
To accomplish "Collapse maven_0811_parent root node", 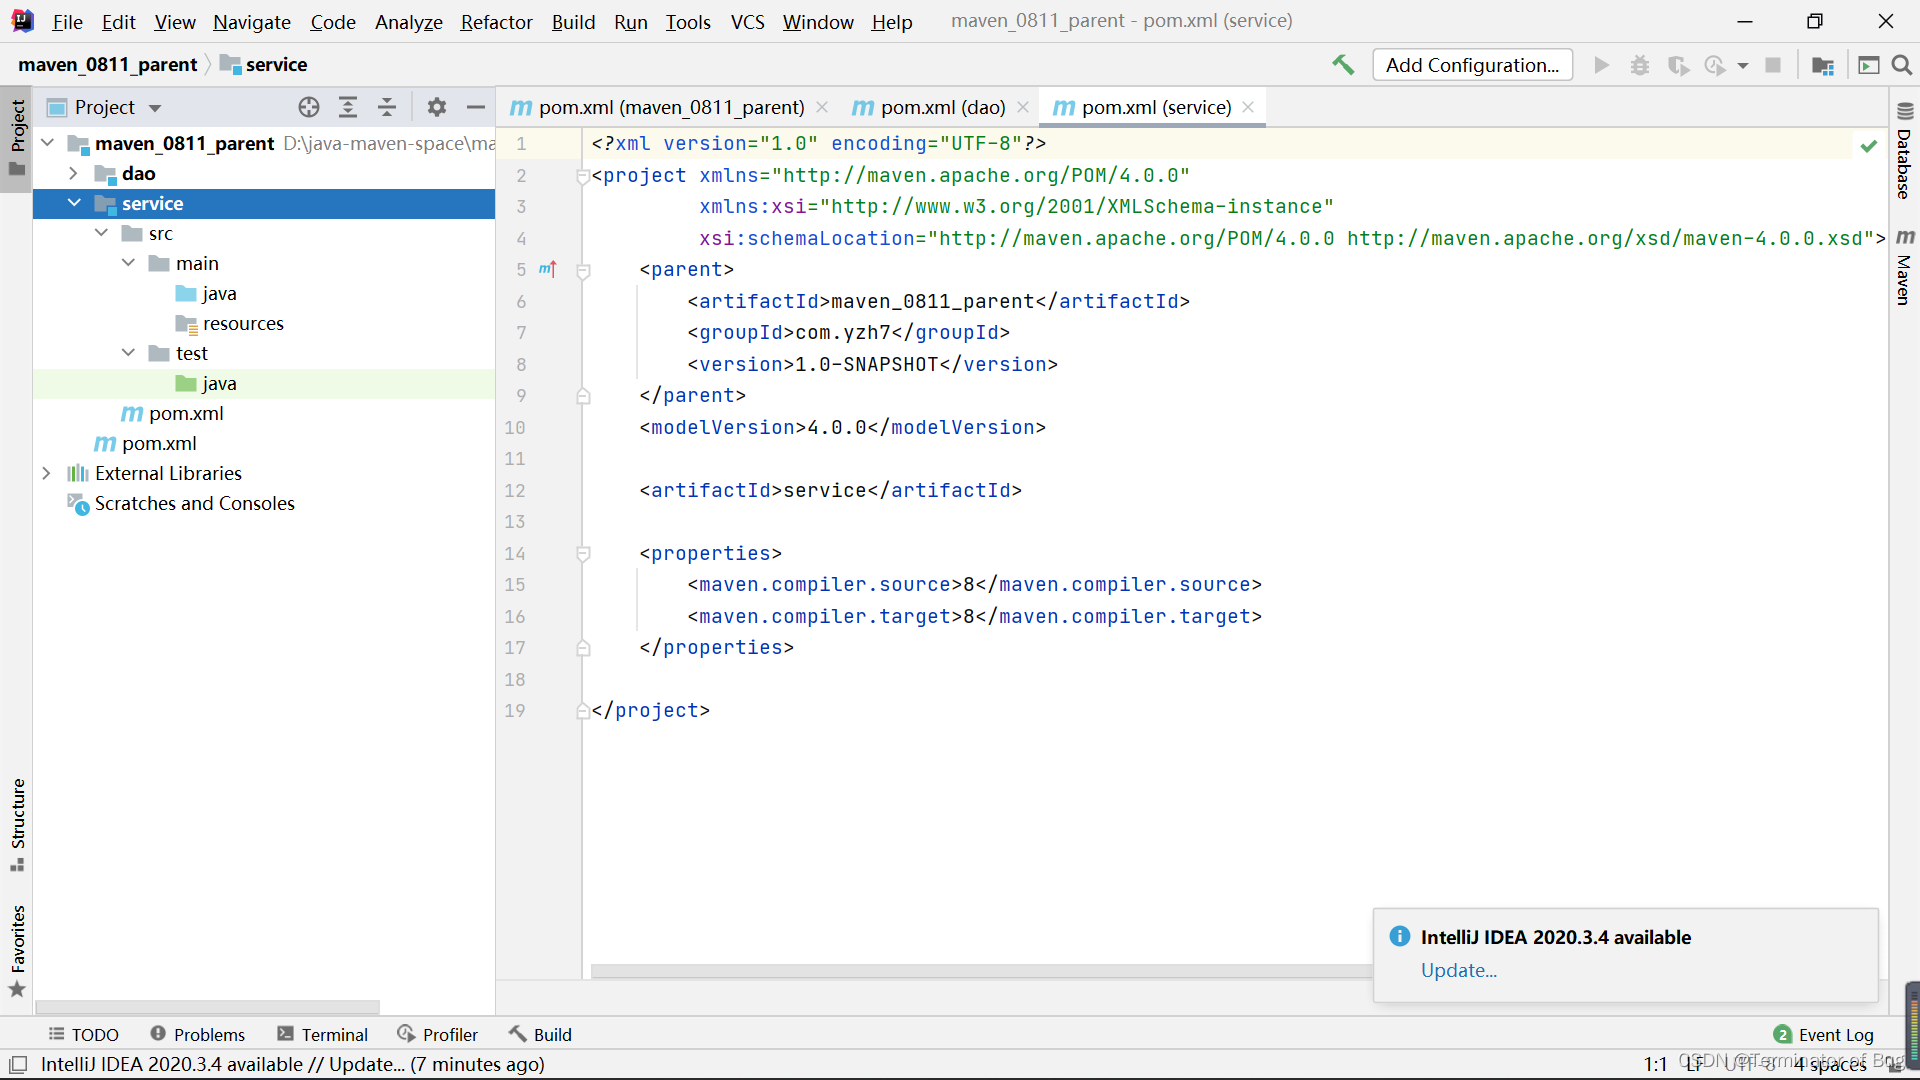I will tap(47, 143).
